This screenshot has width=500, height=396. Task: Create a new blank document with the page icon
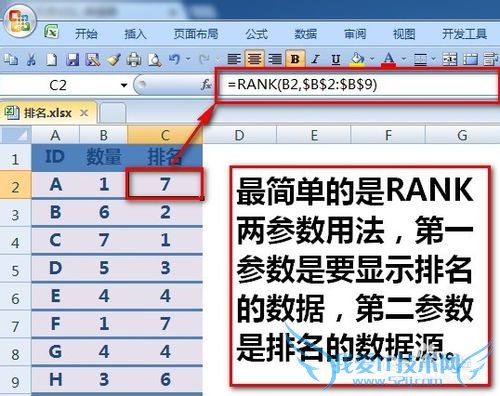(x=52, y=60)
